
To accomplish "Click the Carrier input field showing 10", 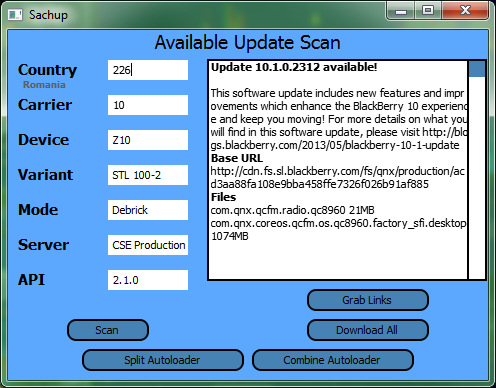I will pyautogui.click(x=148, y=105).
